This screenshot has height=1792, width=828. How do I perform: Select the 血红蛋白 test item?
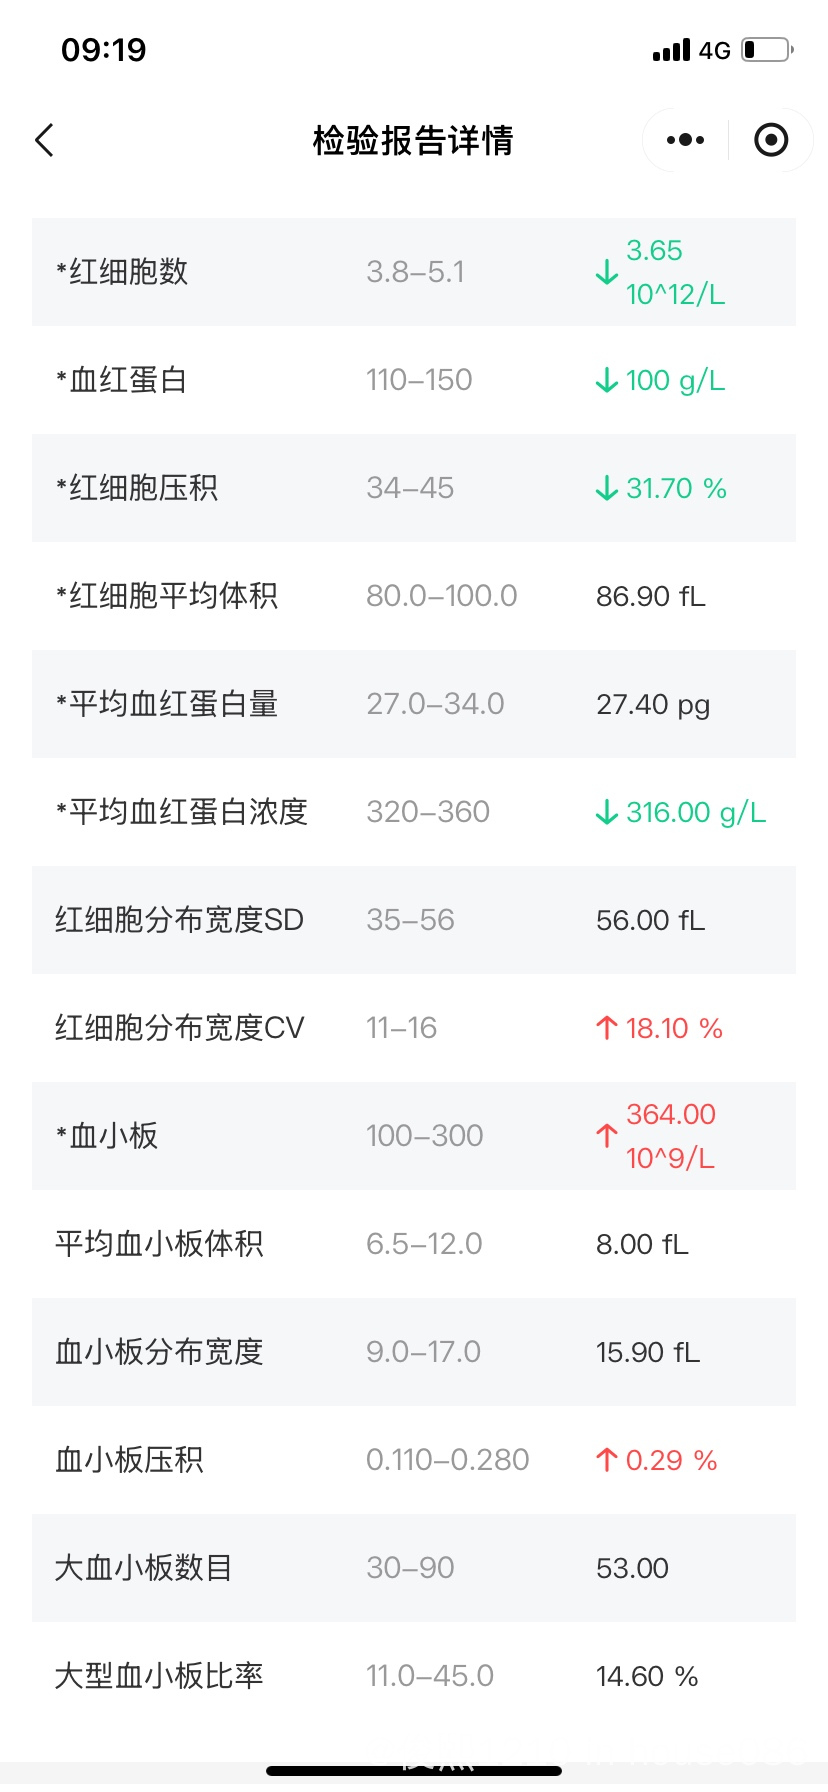(x=122, y=380)
